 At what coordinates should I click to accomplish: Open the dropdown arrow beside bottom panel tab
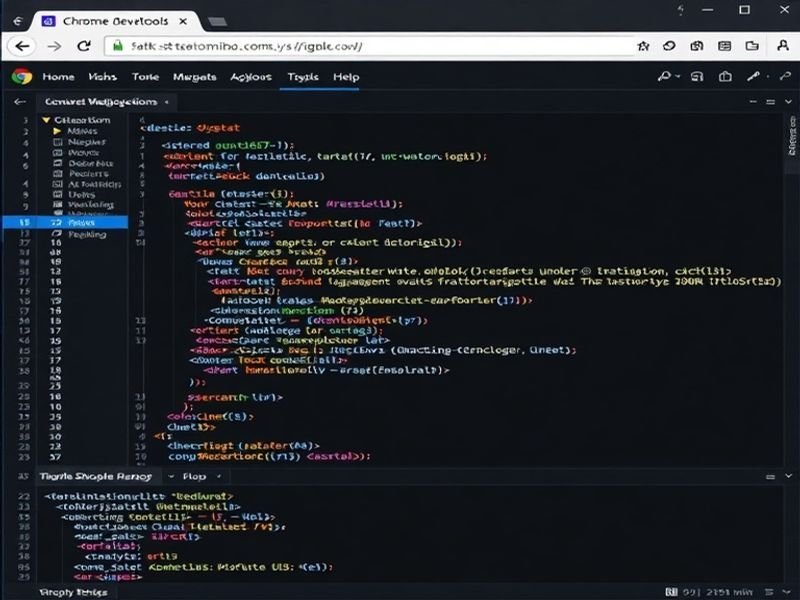(x=171, y=477)
